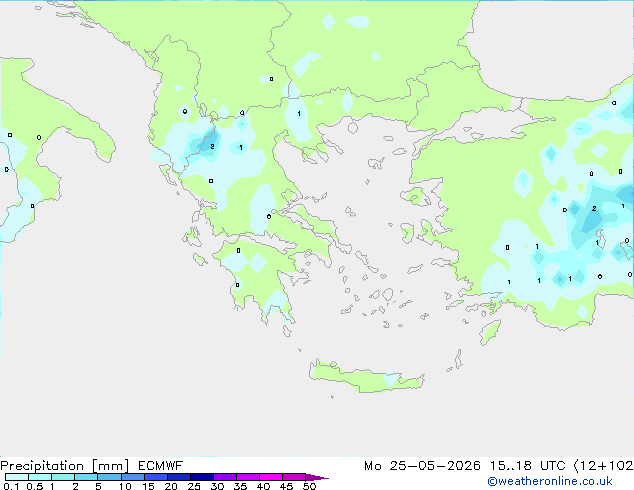The width and height of the screenshot is (634, 490).
Task: Click the '2' value over northwestern Greece
Action: [212, 146]
